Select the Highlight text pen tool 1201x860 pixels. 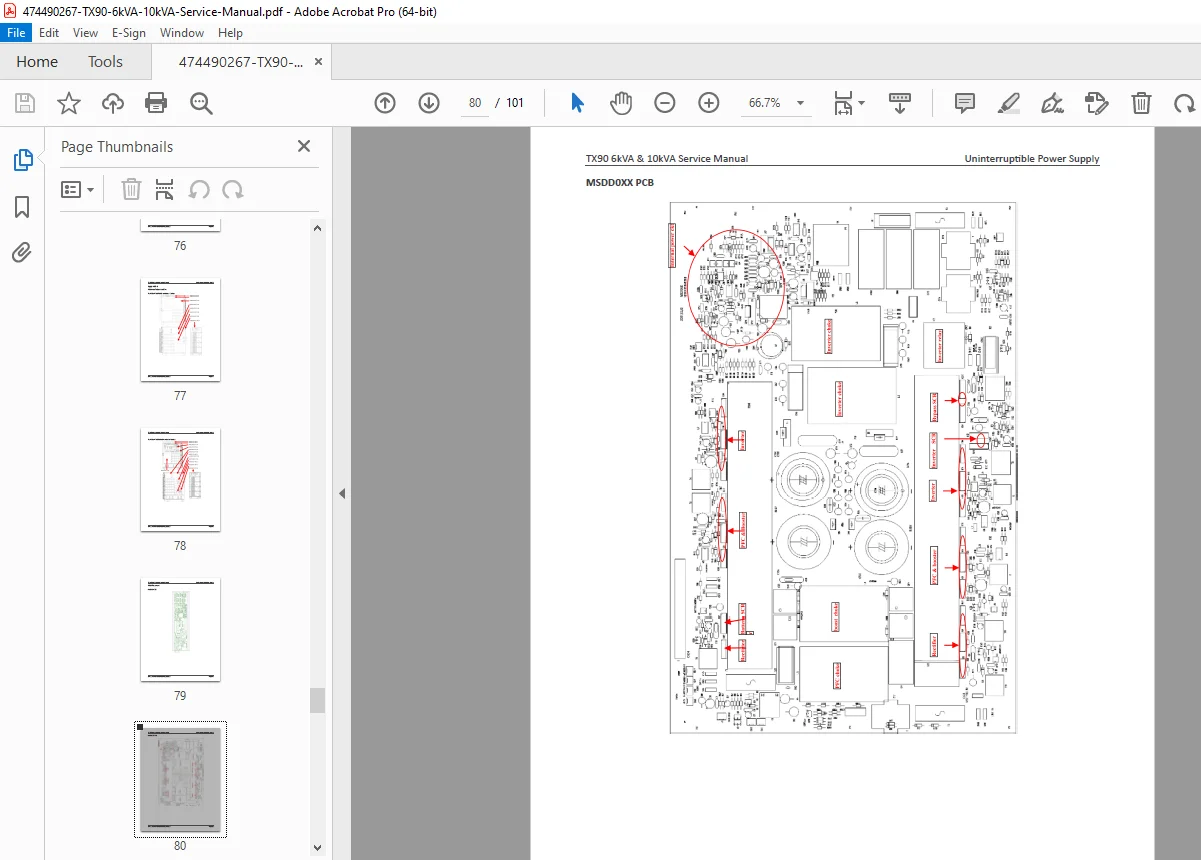point(1009,103)
